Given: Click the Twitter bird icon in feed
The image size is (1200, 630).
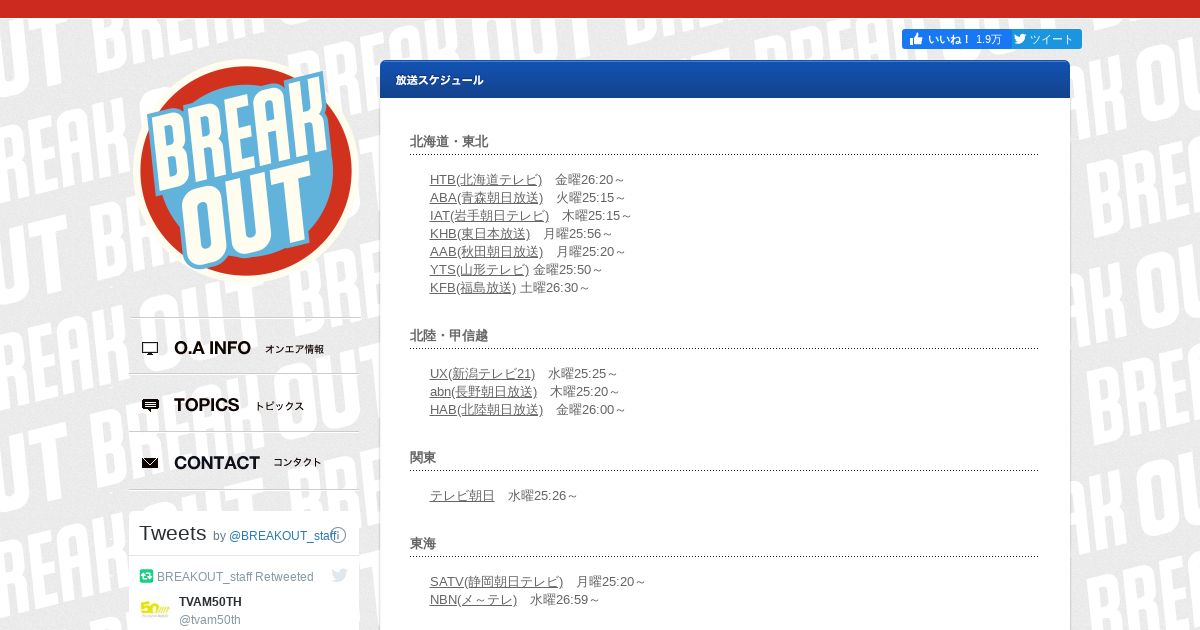Looking at the screenshot, I should pos(339,576).
